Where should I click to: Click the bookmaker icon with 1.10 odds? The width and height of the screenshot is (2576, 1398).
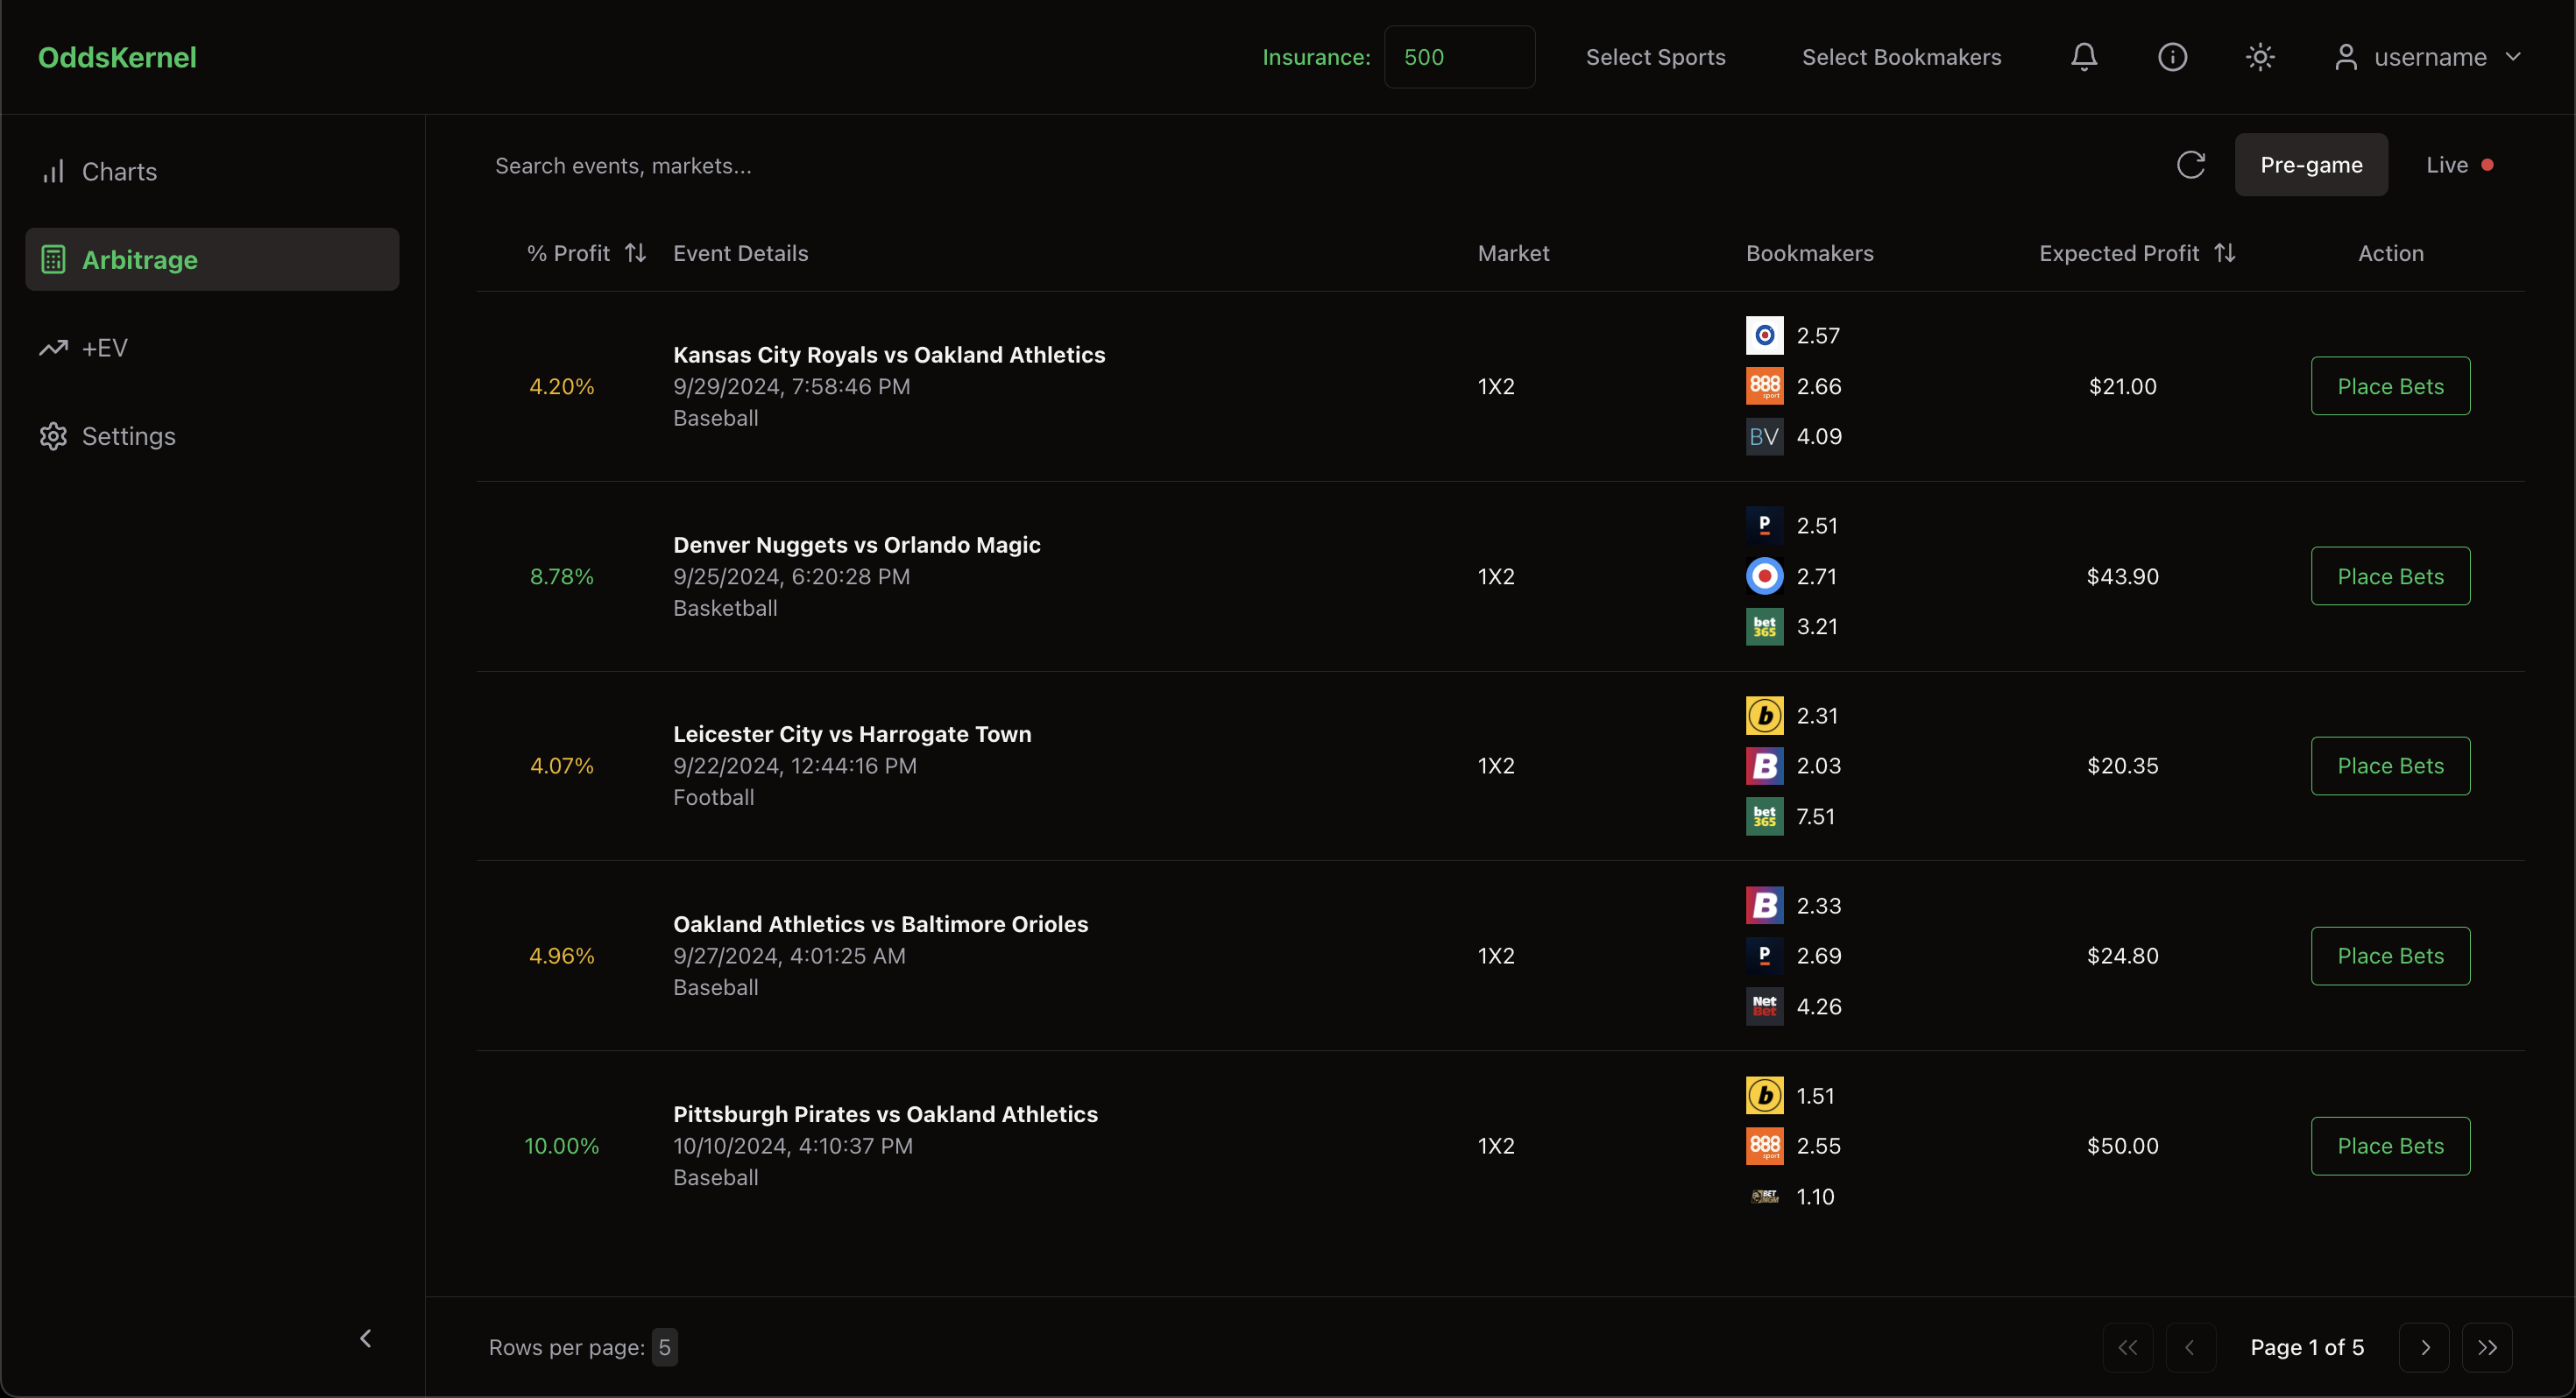[x=1764, y=1197]
